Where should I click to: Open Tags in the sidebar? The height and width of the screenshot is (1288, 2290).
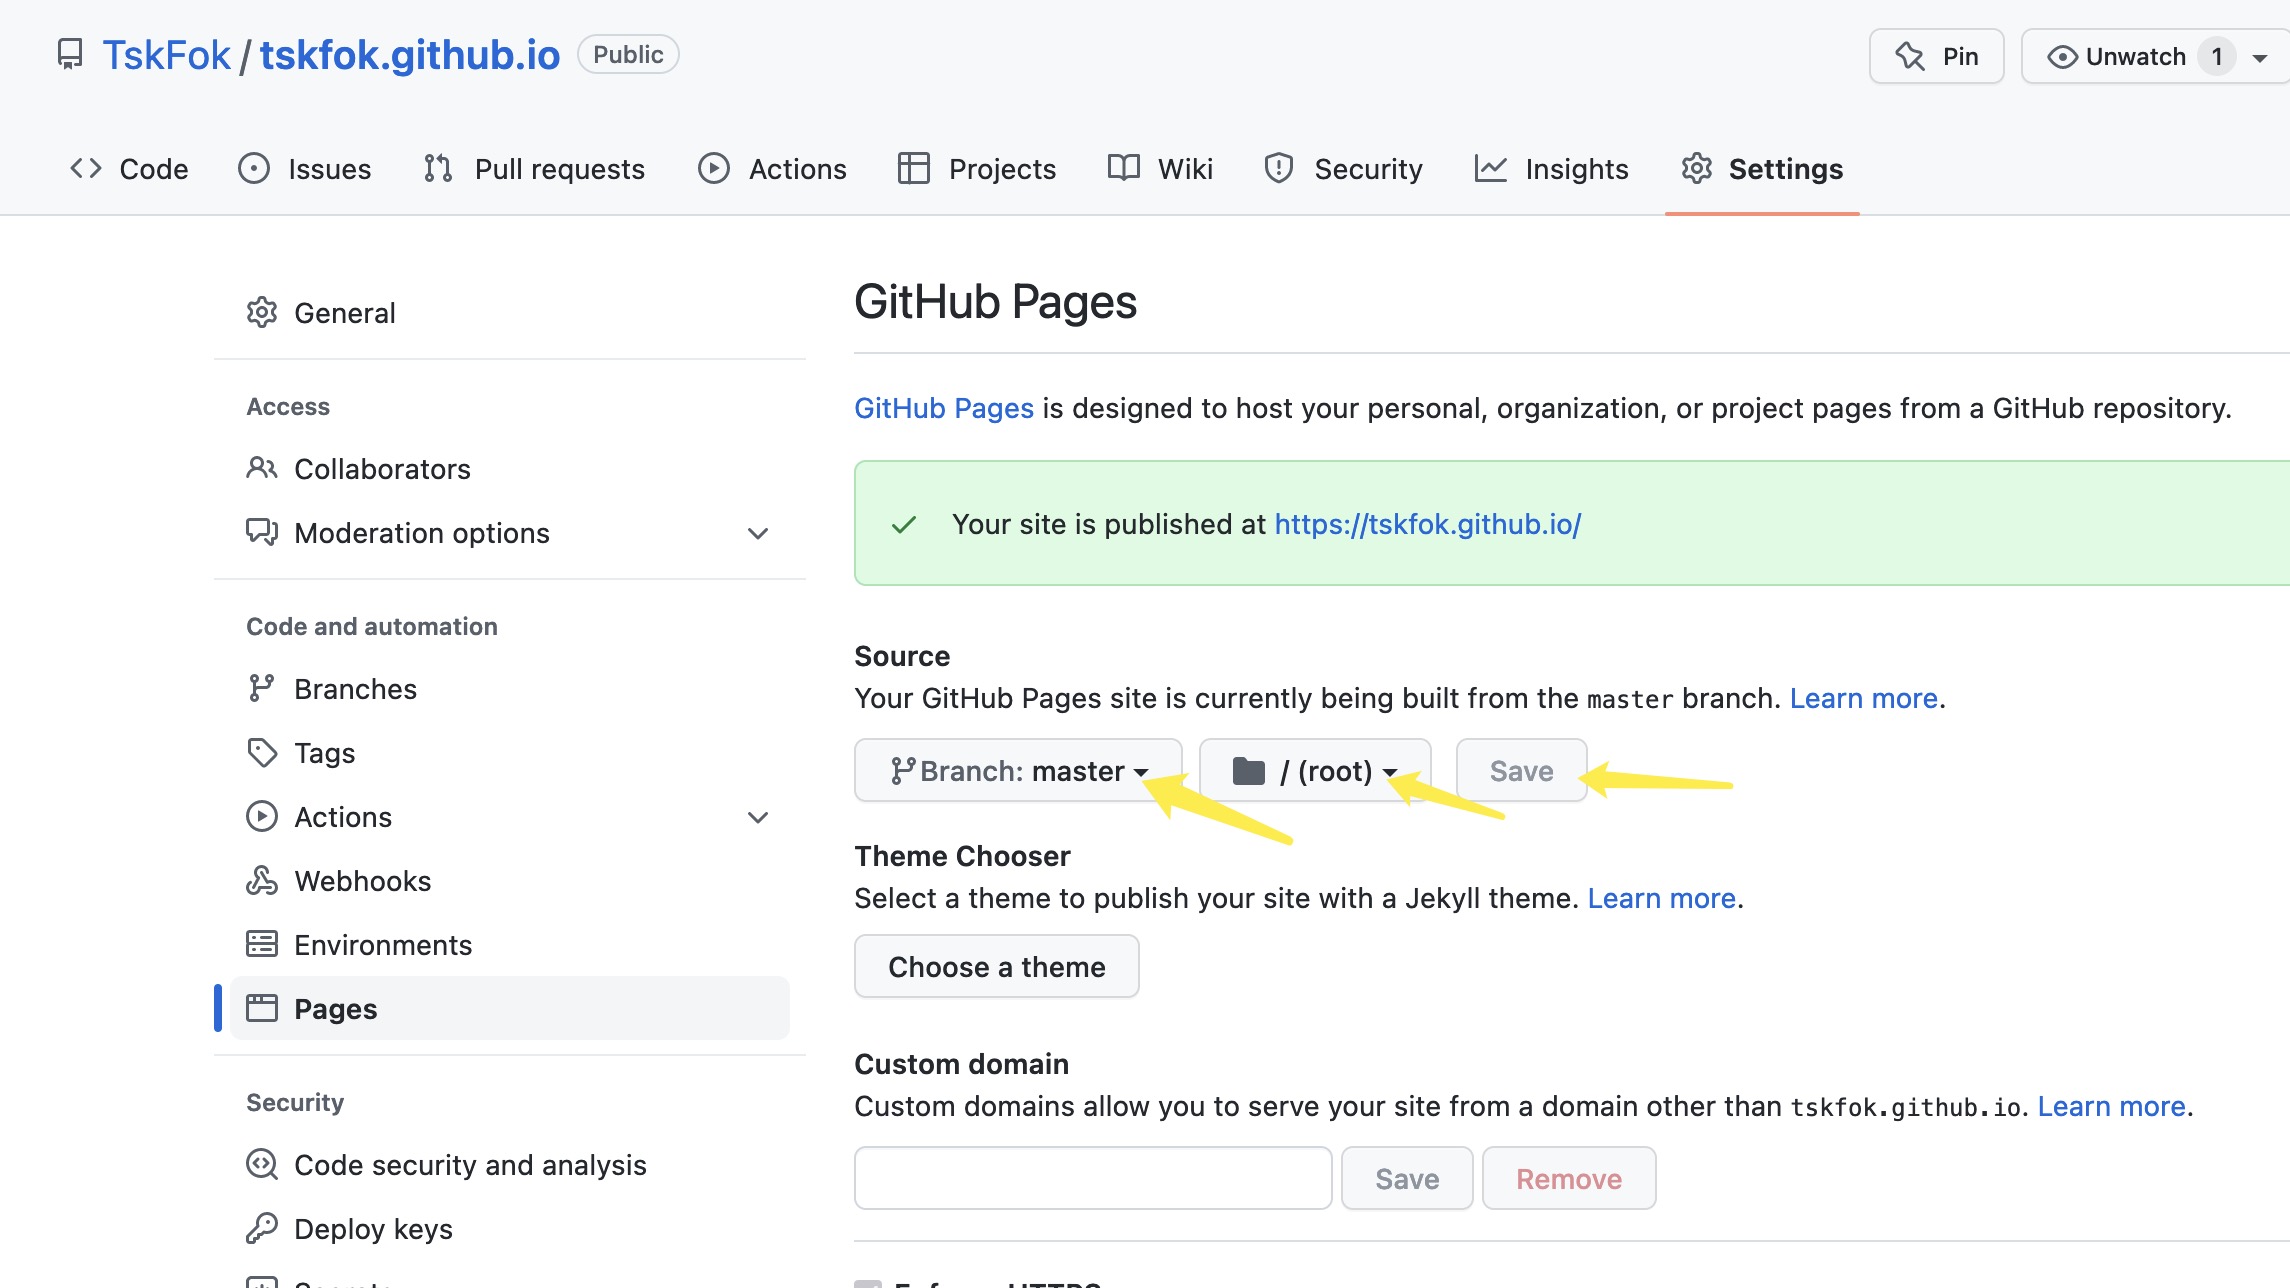pyautogui.click(x=510, y=753)
